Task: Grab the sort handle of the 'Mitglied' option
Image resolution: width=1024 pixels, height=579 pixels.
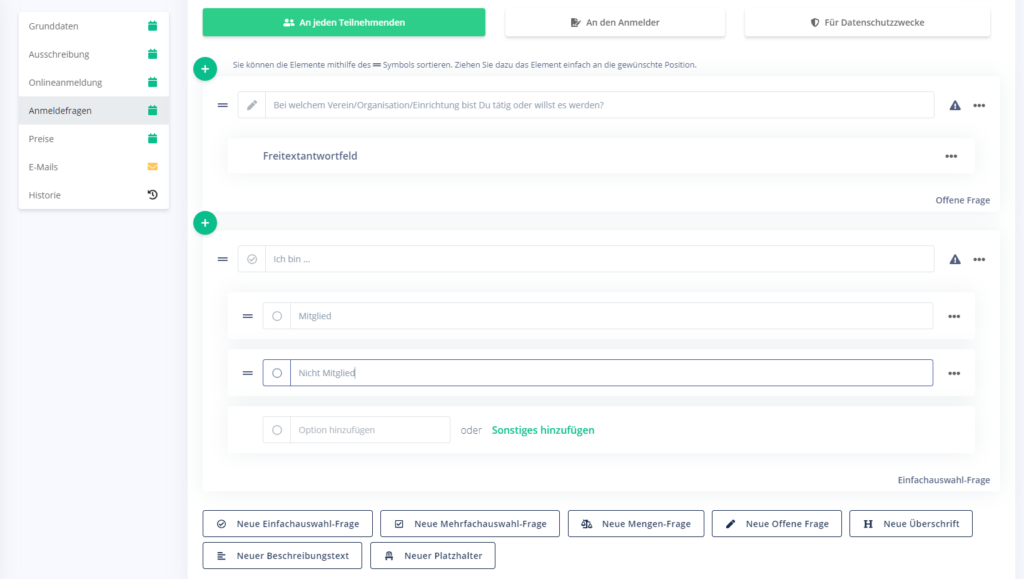Action: [x=247, y=316]
